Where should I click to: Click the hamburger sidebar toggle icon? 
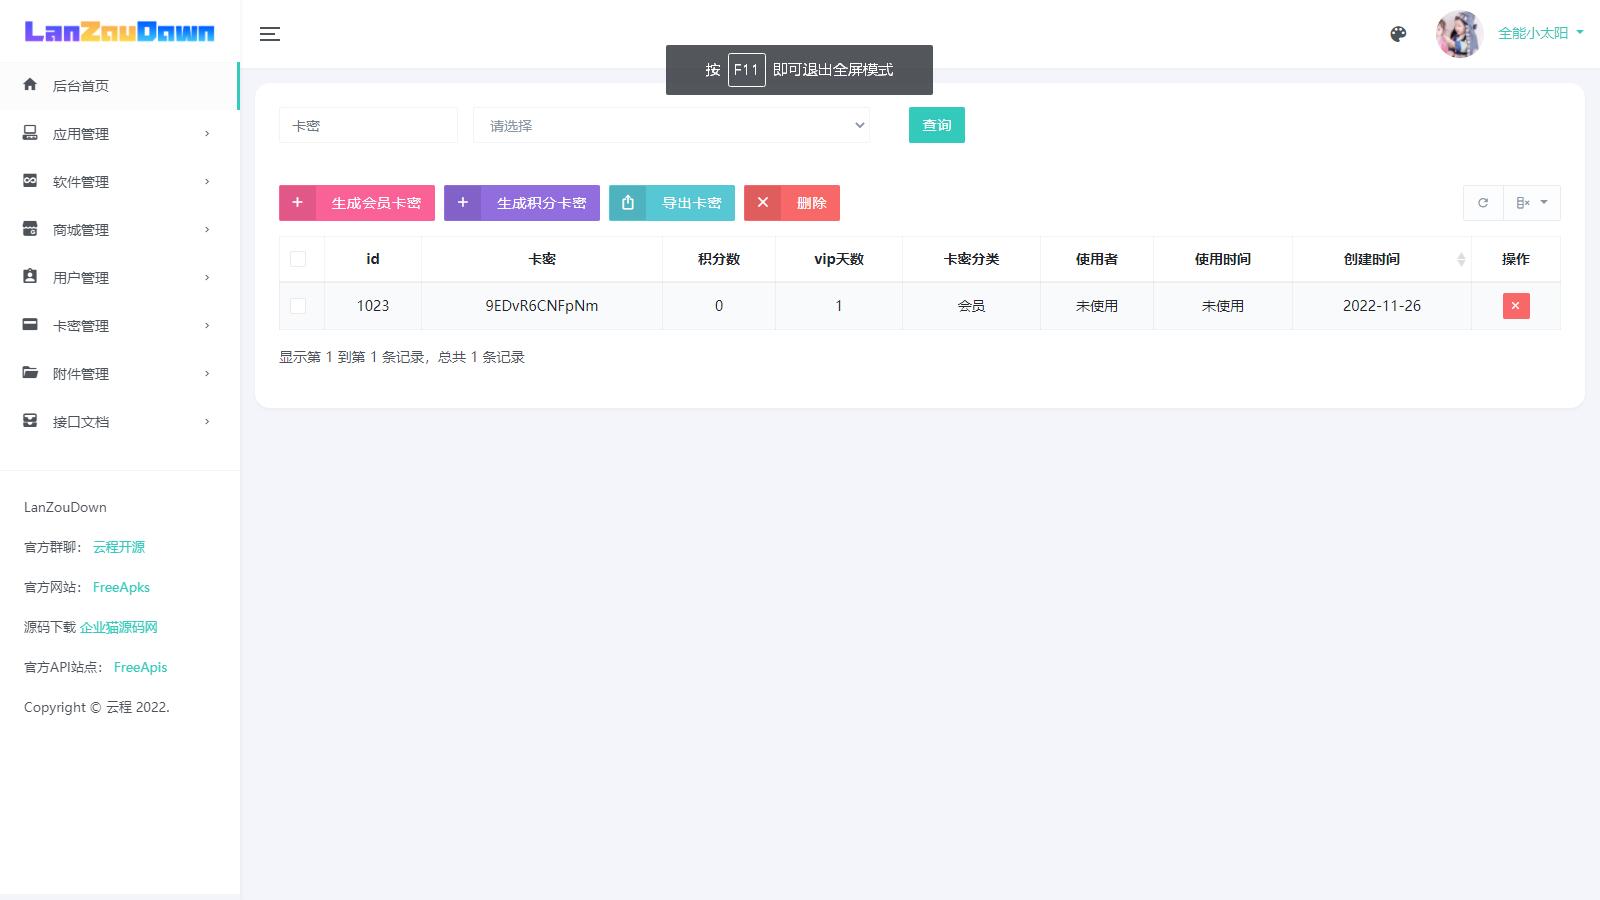click(270, 34)
